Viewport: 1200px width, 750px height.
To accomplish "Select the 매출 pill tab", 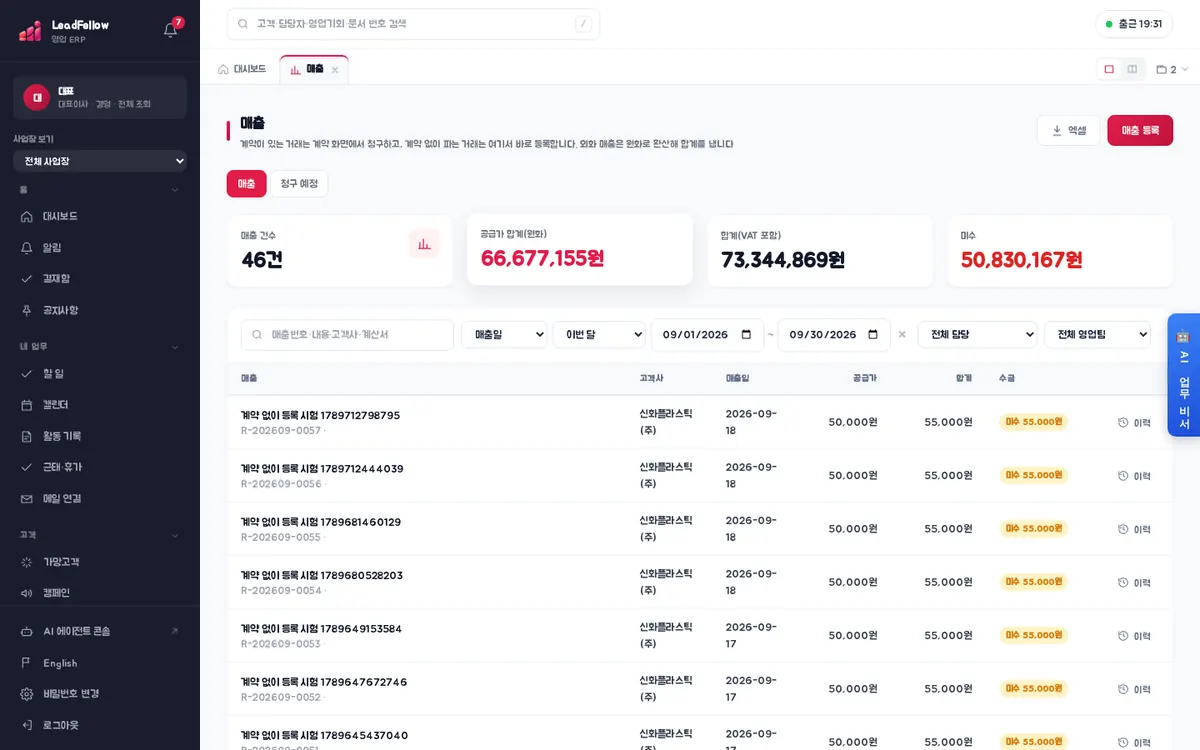I will 246,183.
